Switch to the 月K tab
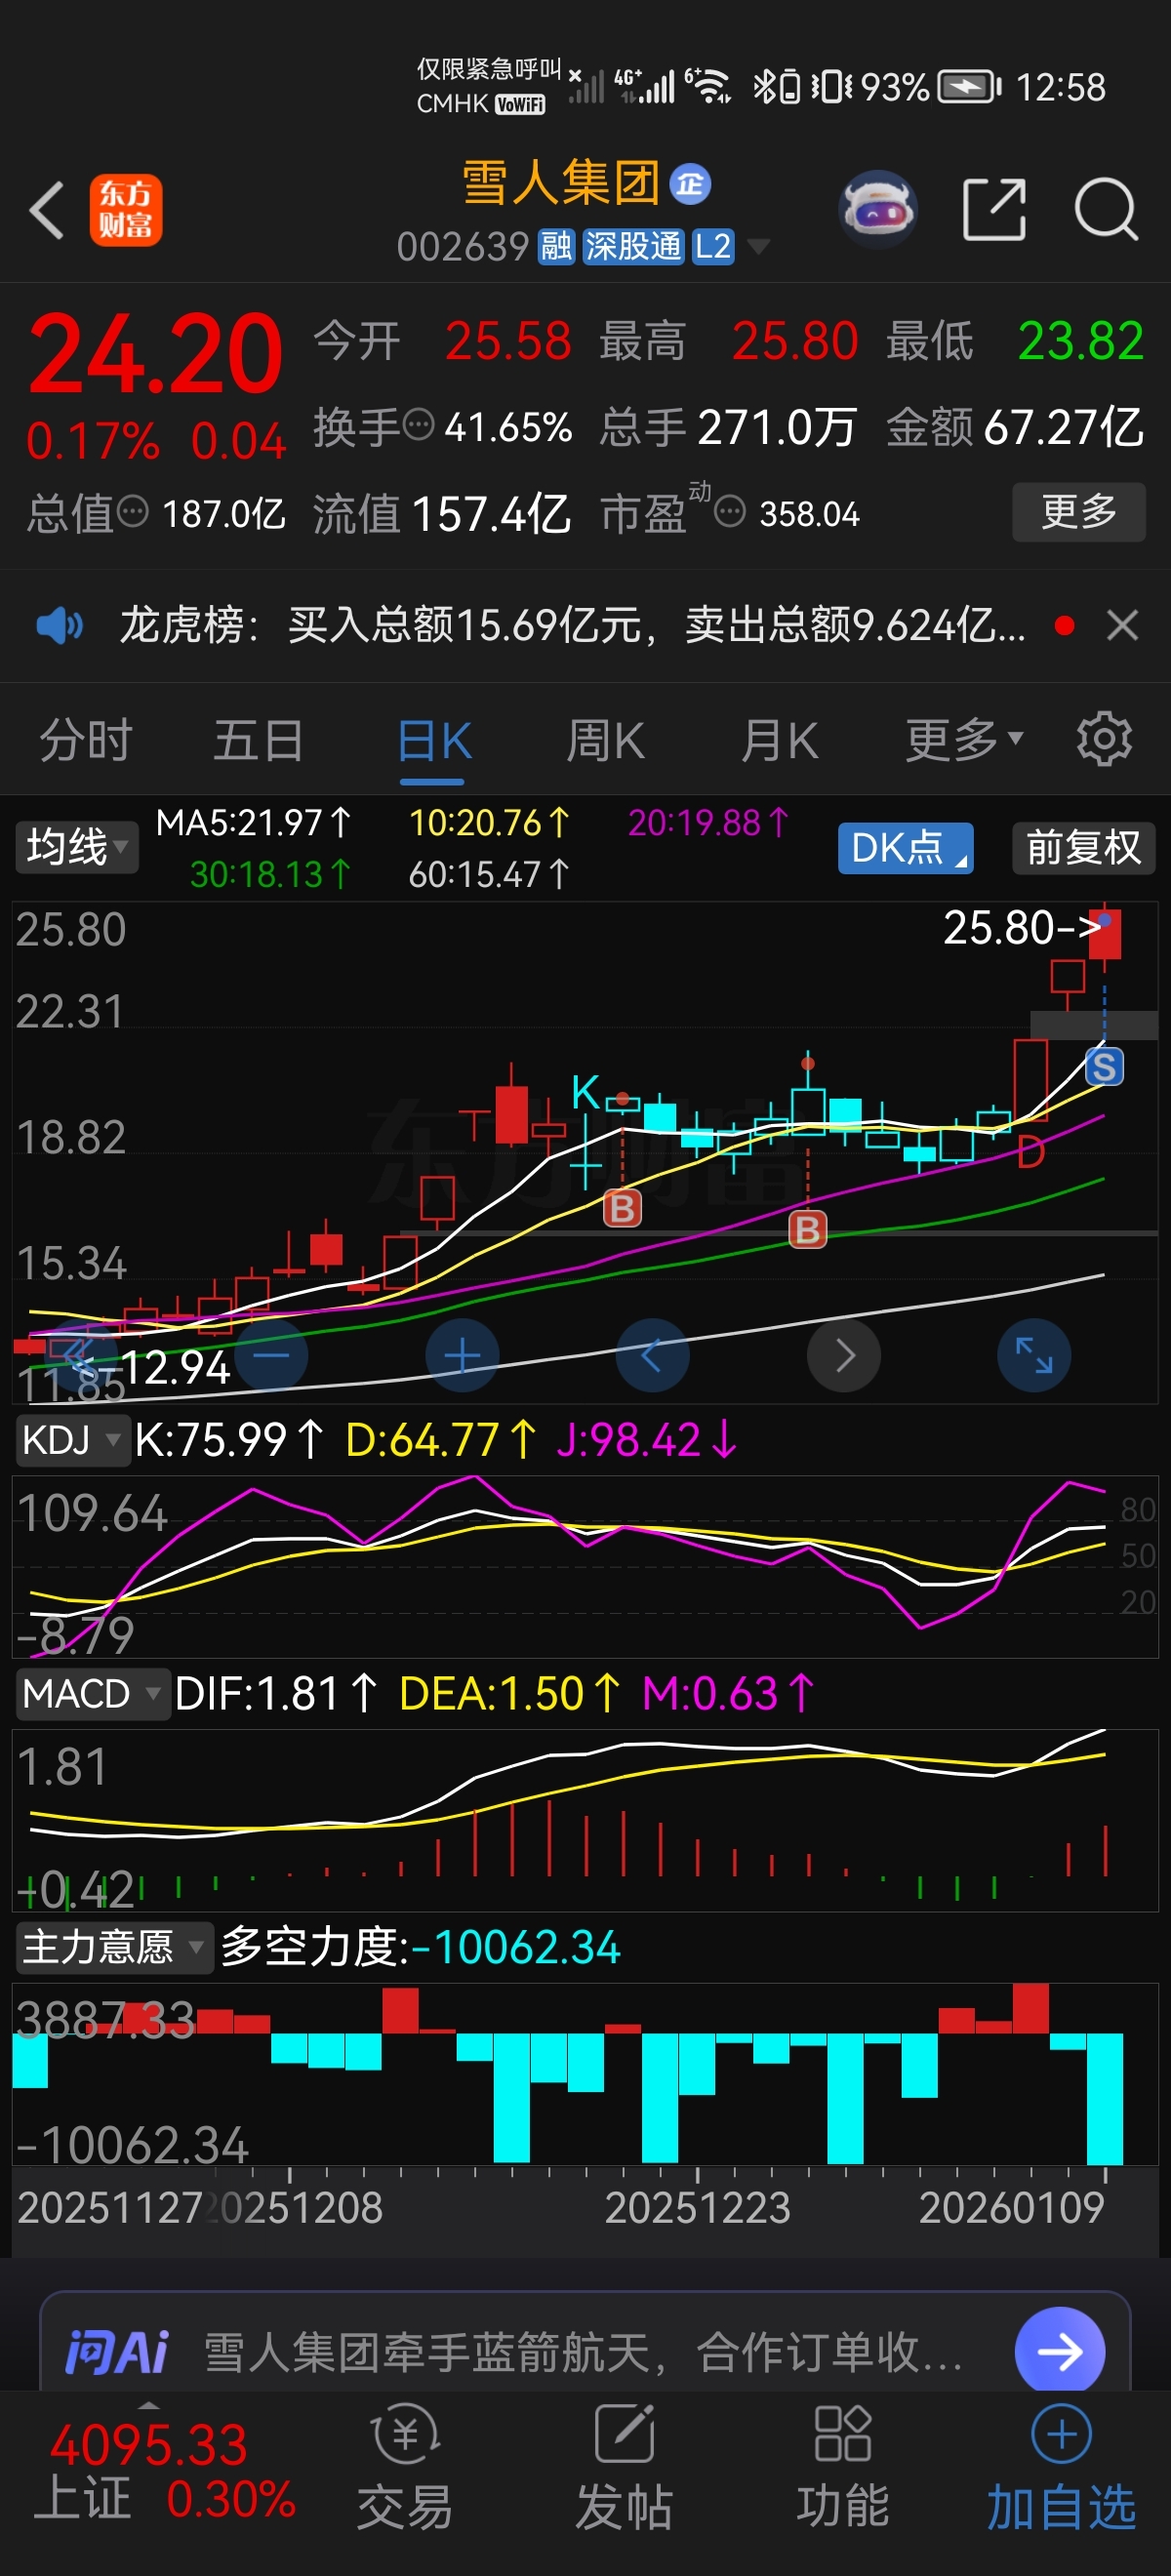The width and height of the screenshot is (1171, 2576). [x=779, y=741]
